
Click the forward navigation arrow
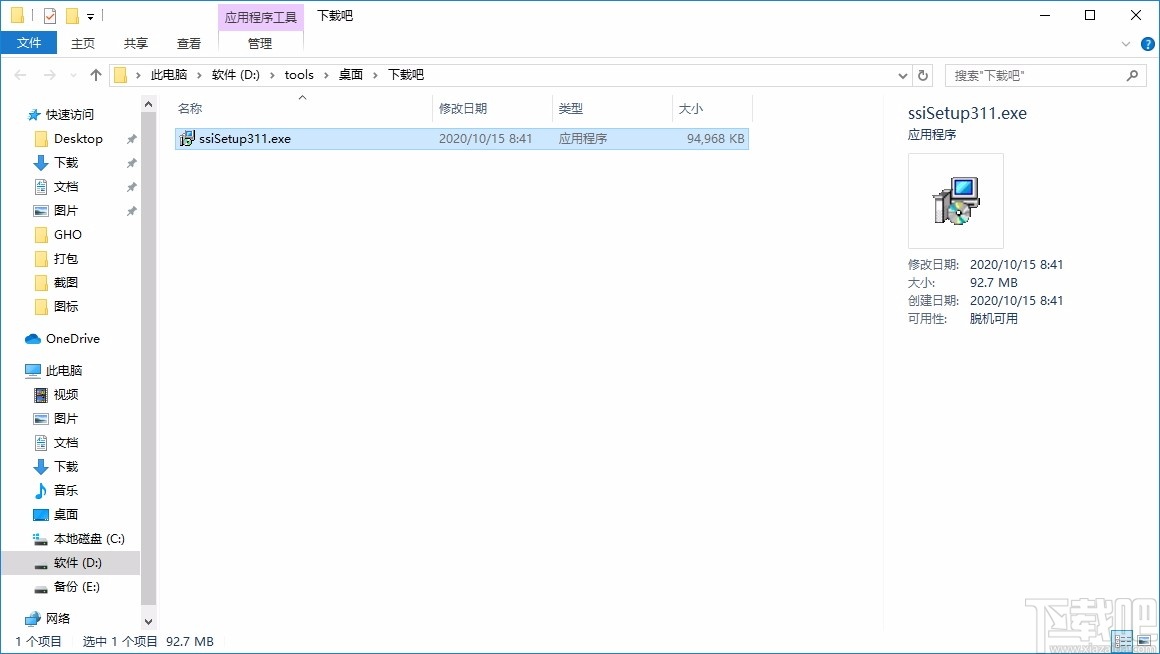49,74
